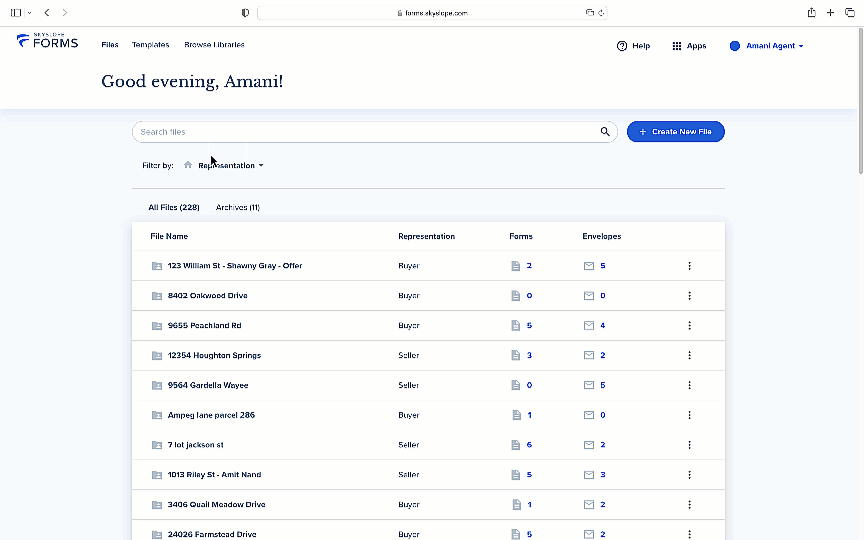Click envelope icon for 12354 Houghton Springs
The height and width of the screenshot is (540, 864).
[588, 355]
